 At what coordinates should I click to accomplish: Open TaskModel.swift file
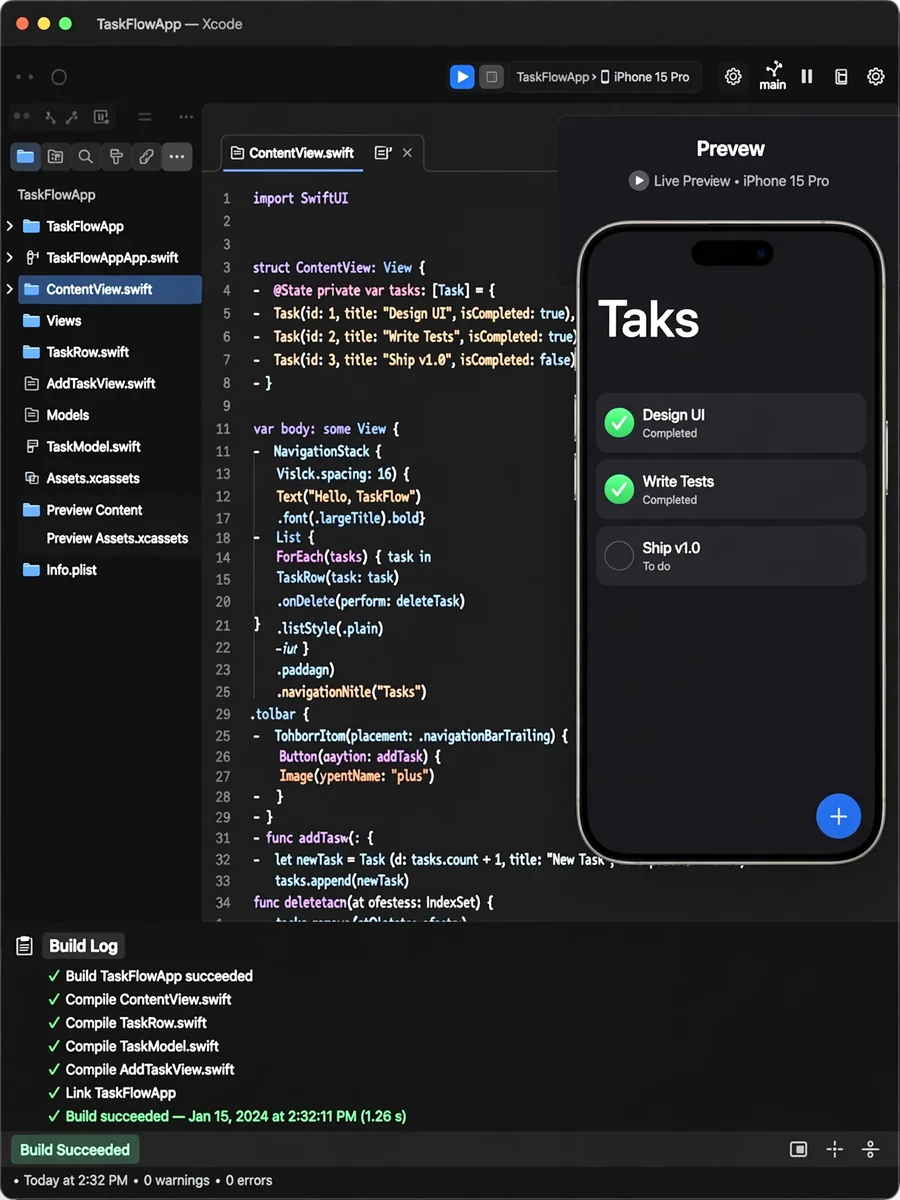(93, 447)
